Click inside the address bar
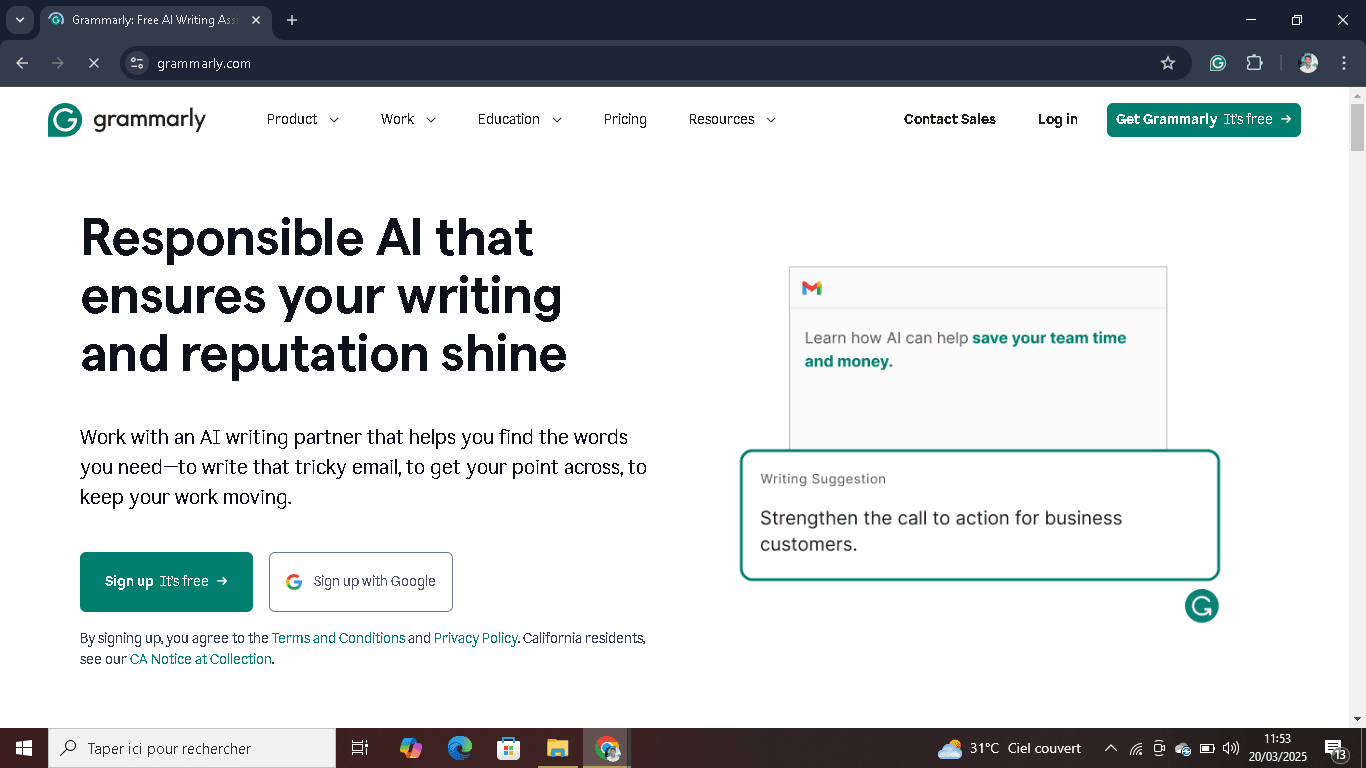This screenshot has height=768, width=1366. 400,62
